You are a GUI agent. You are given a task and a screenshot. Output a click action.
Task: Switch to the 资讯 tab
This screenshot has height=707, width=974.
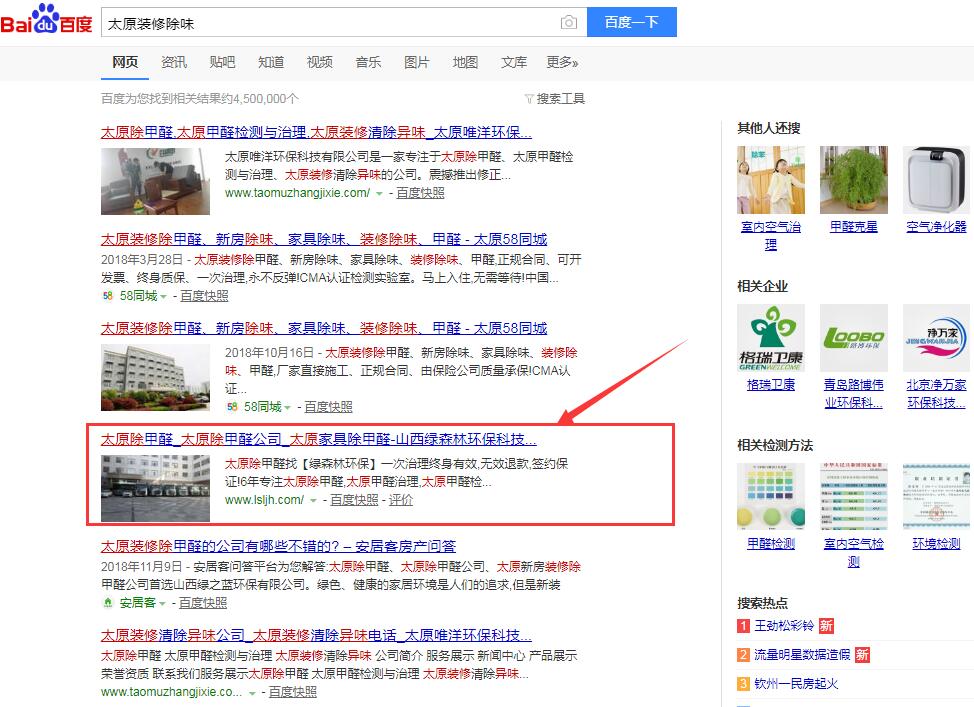174,62
